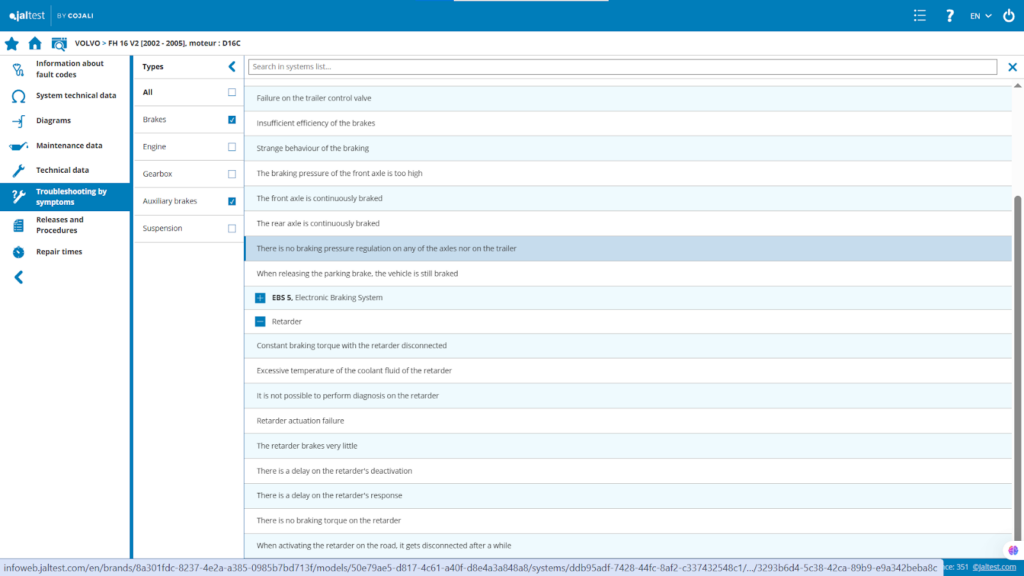Image resolution: width=1024 pixels, height=576 pixels.
Task: Click the vehicle search icon in breadcrumb
Action: point(59,44)
